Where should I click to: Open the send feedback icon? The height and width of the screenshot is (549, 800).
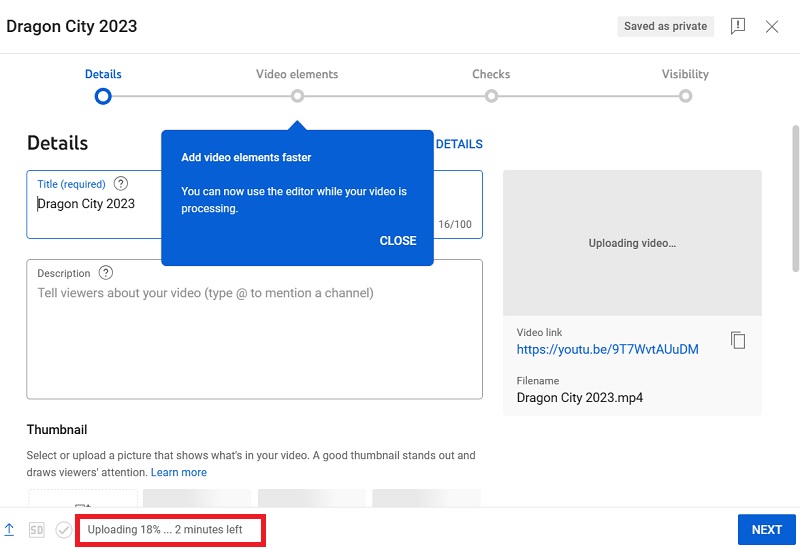point(738,26)
